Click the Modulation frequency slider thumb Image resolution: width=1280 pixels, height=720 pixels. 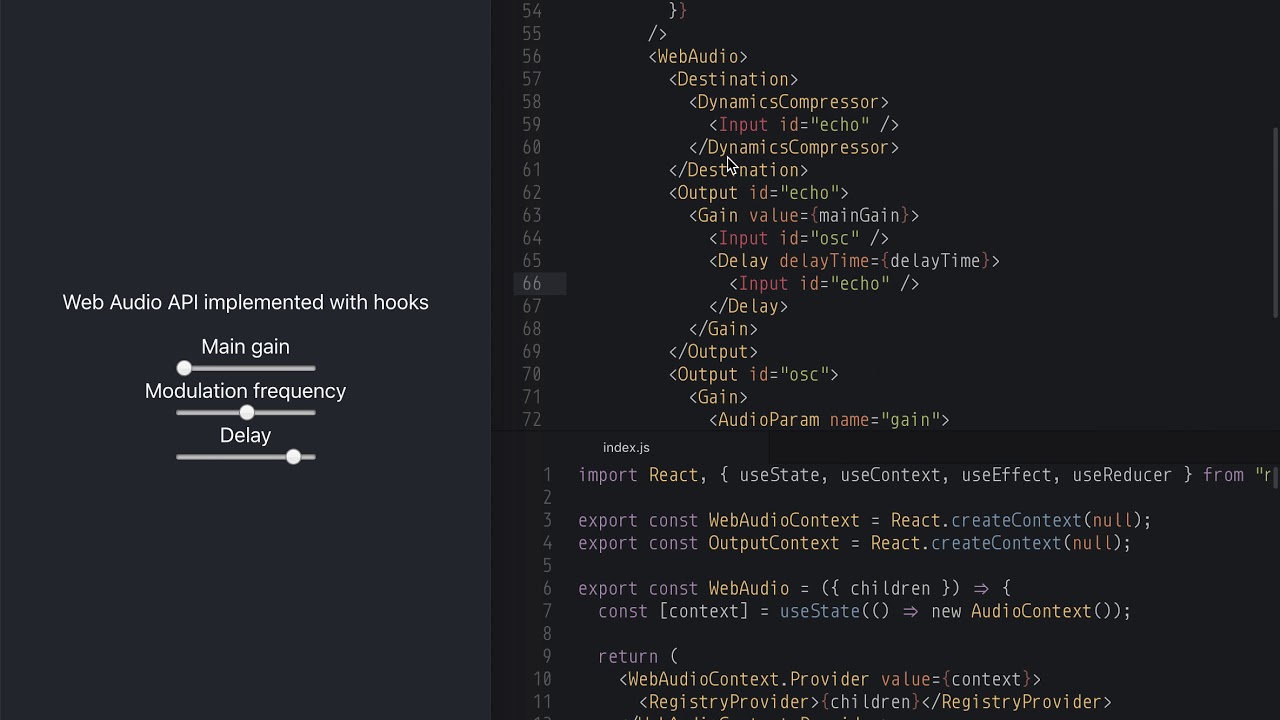(247, 413)
